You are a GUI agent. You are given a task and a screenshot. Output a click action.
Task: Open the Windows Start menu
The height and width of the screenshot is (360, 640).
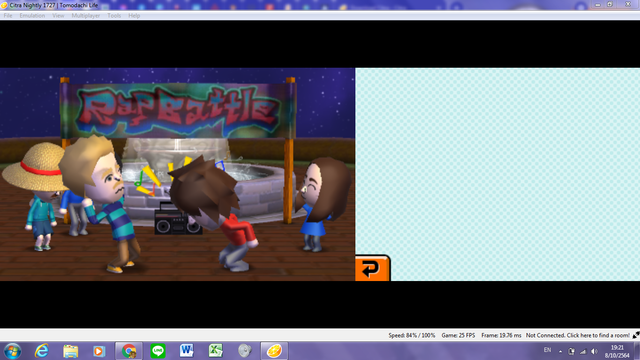pyautogui.click(x=12, y=351)
